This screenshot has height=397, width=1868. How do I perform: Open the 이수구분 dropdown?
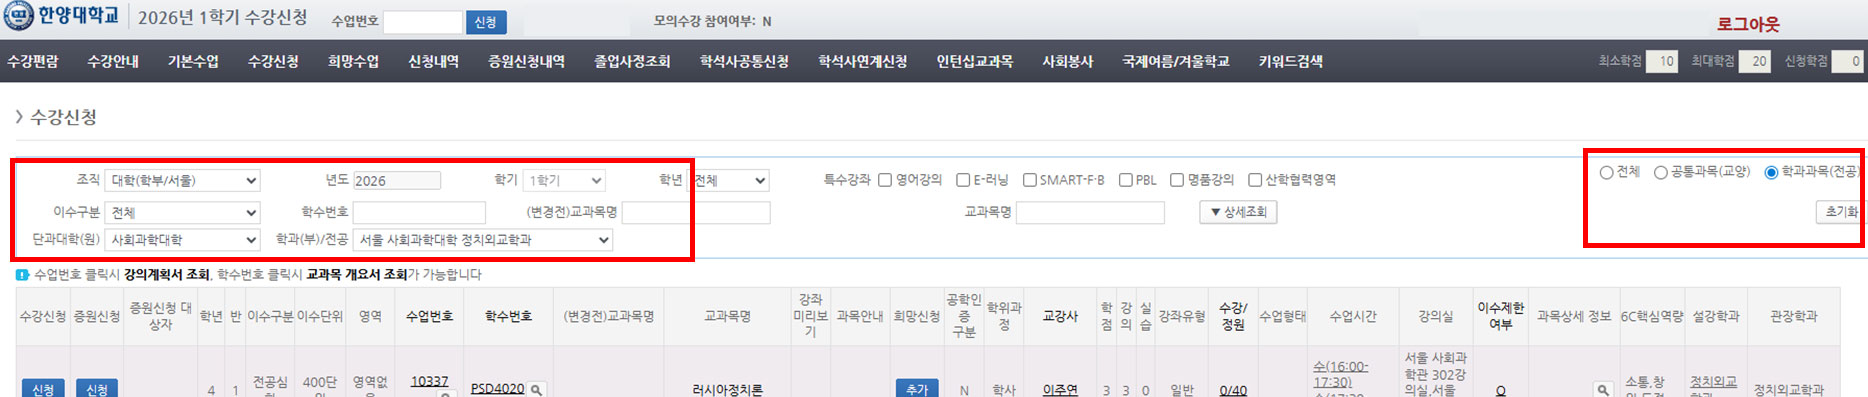coord(183,213)
